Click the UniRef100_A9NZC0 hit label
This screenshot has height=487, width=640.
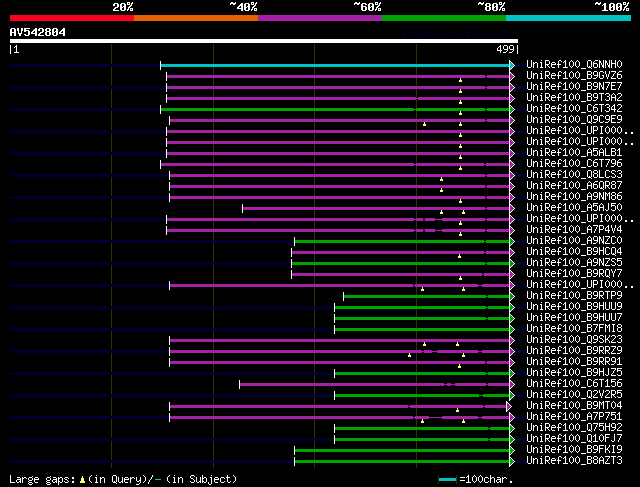pyautogui.click(x=573, y=241)
